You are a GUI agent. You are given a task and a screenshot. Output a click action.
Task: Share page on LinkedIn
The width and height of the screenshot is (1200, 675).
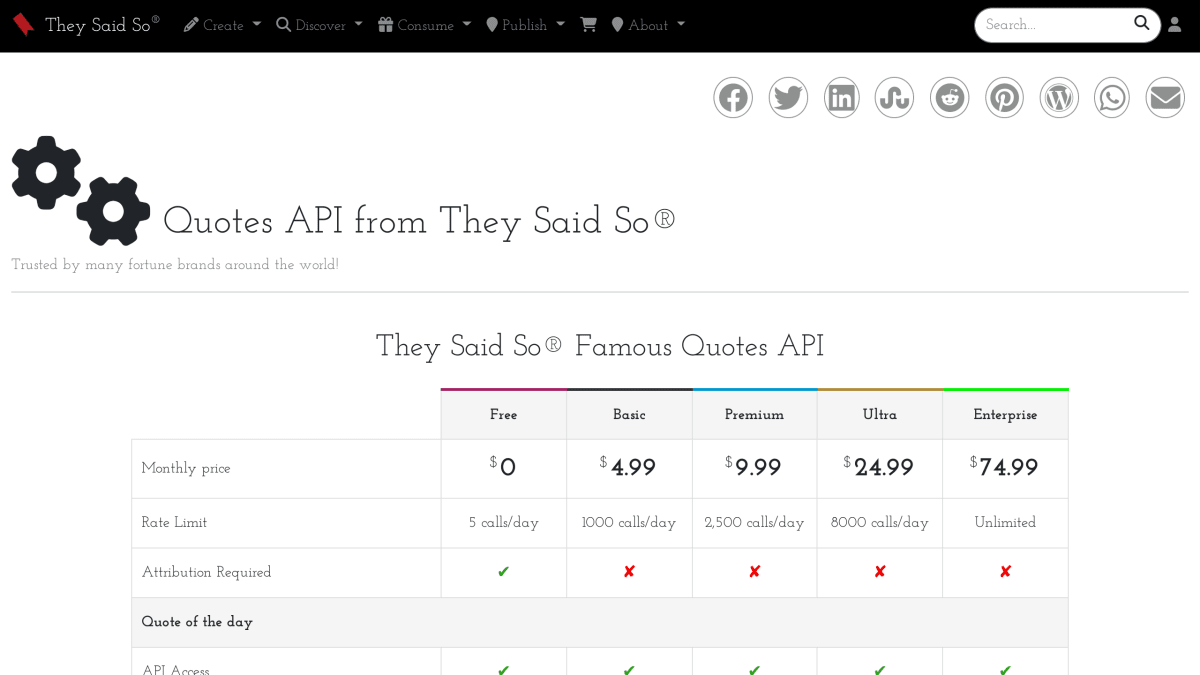[842, 98]
